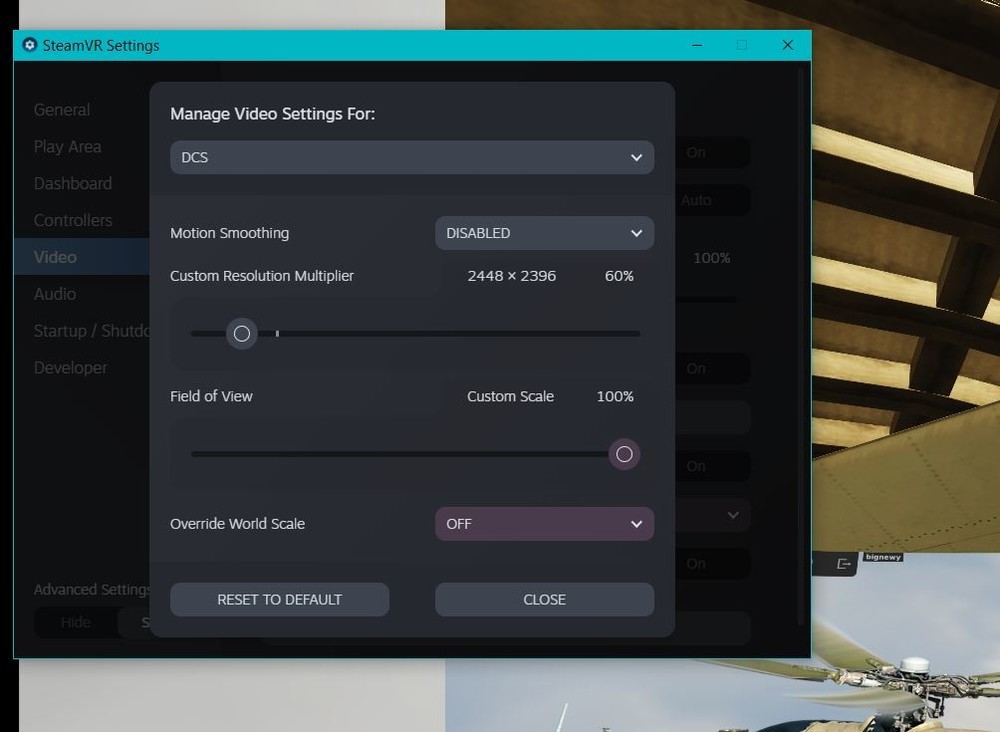
Task: Expand the partially hidden dropdown behind the dialog
Action: coord(733,515)
